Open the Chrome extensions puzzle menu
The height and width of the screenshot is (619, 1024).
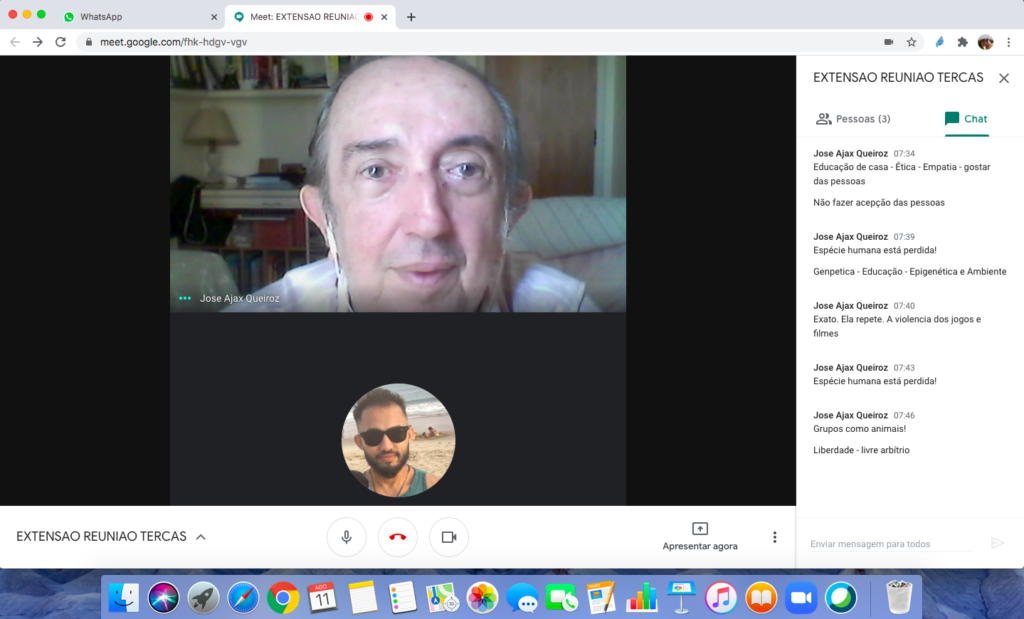pos(963,42)
